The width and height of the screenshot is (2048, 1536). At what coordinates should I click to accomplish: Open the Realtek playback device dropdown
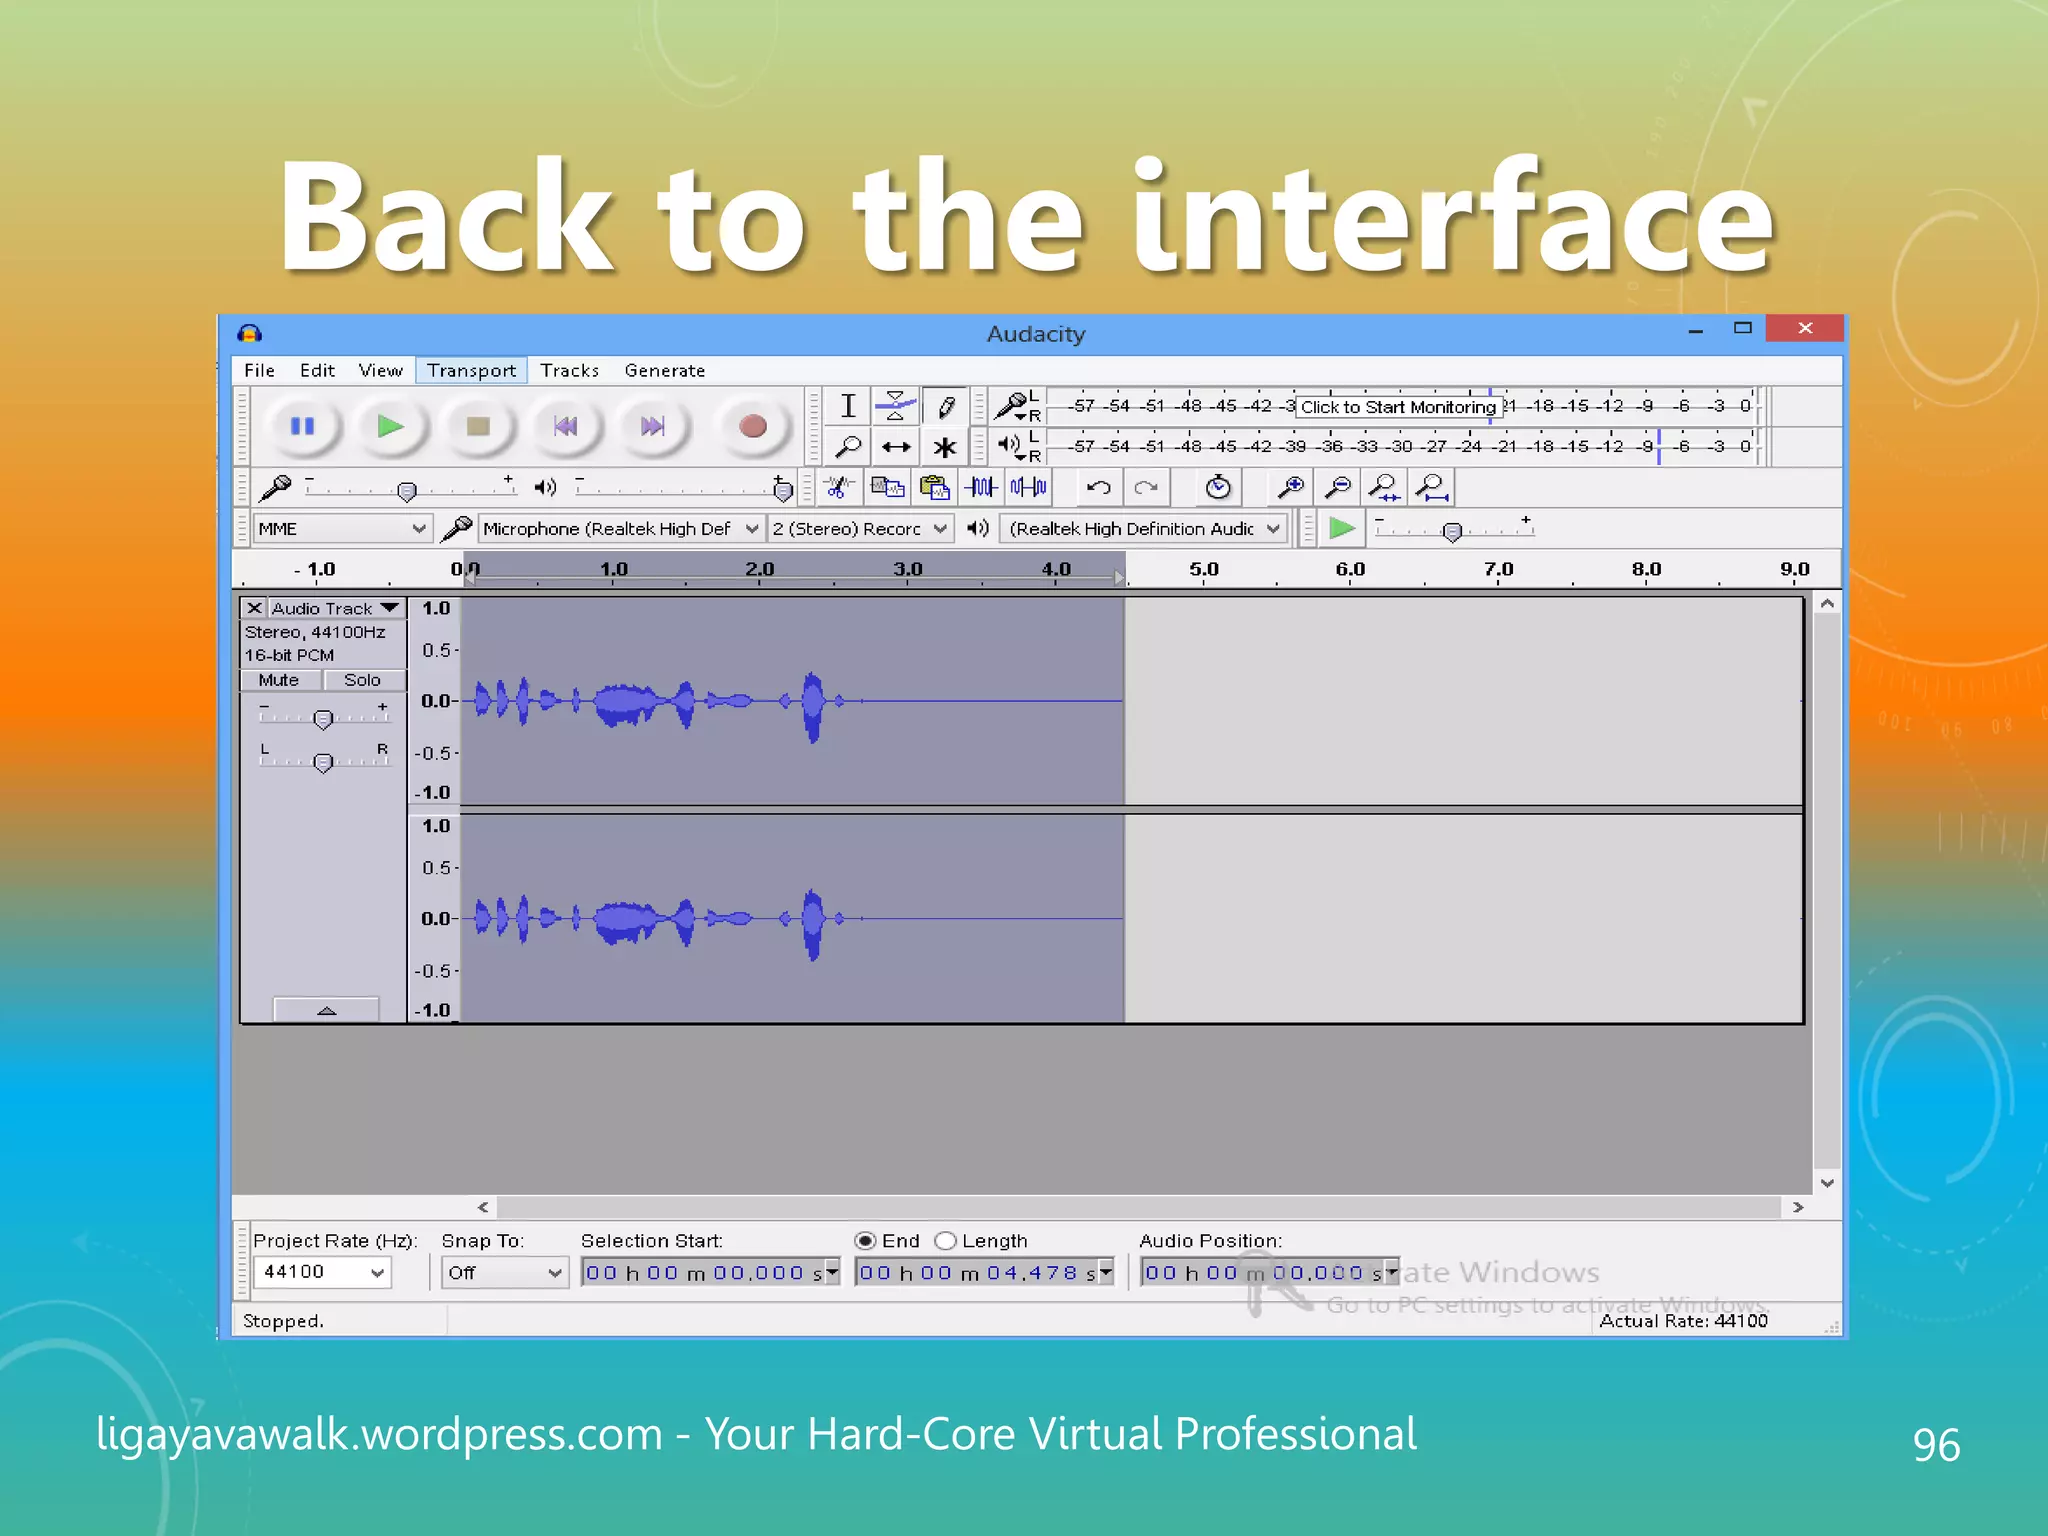(1145, 528)
